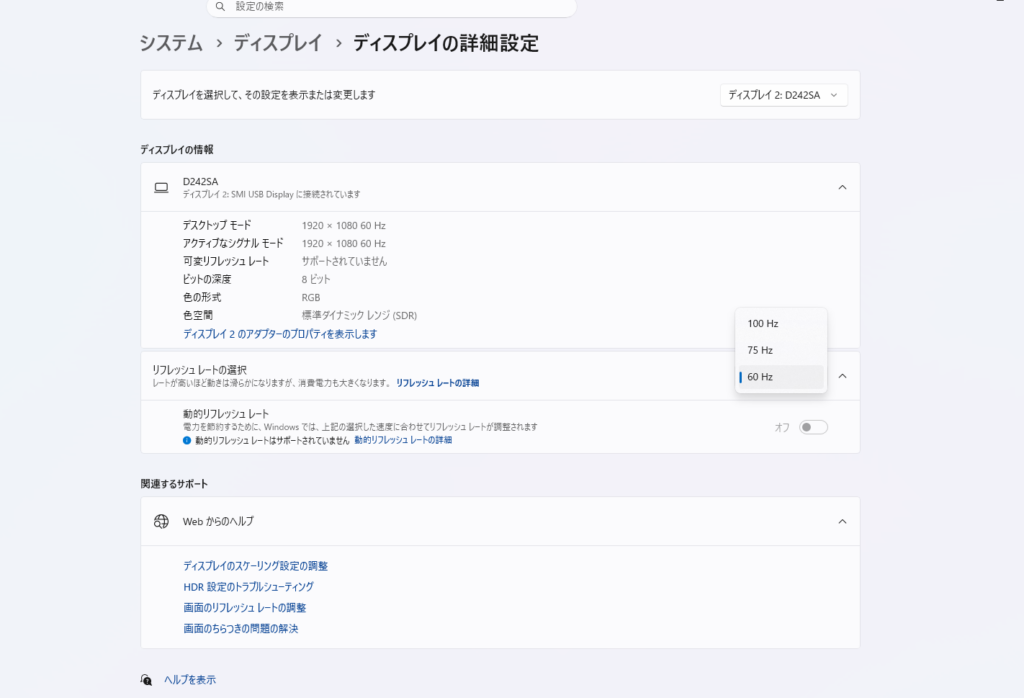Select 75 Hz refresh rate option
This screenshot has height=698, width=1024.
780,351
